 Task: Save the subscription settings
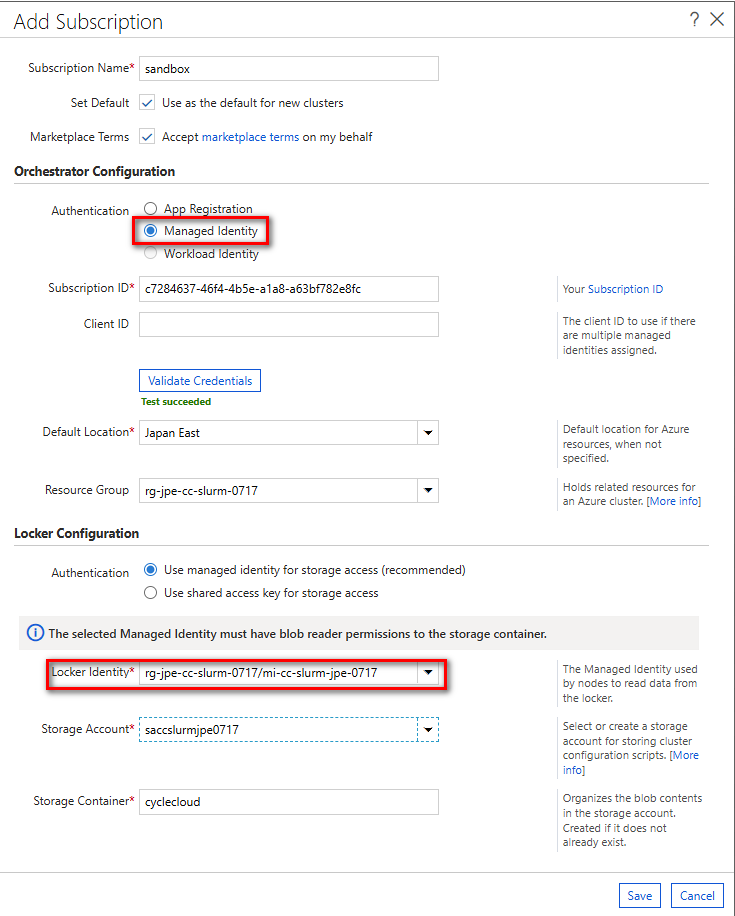[x=640, y=896]
